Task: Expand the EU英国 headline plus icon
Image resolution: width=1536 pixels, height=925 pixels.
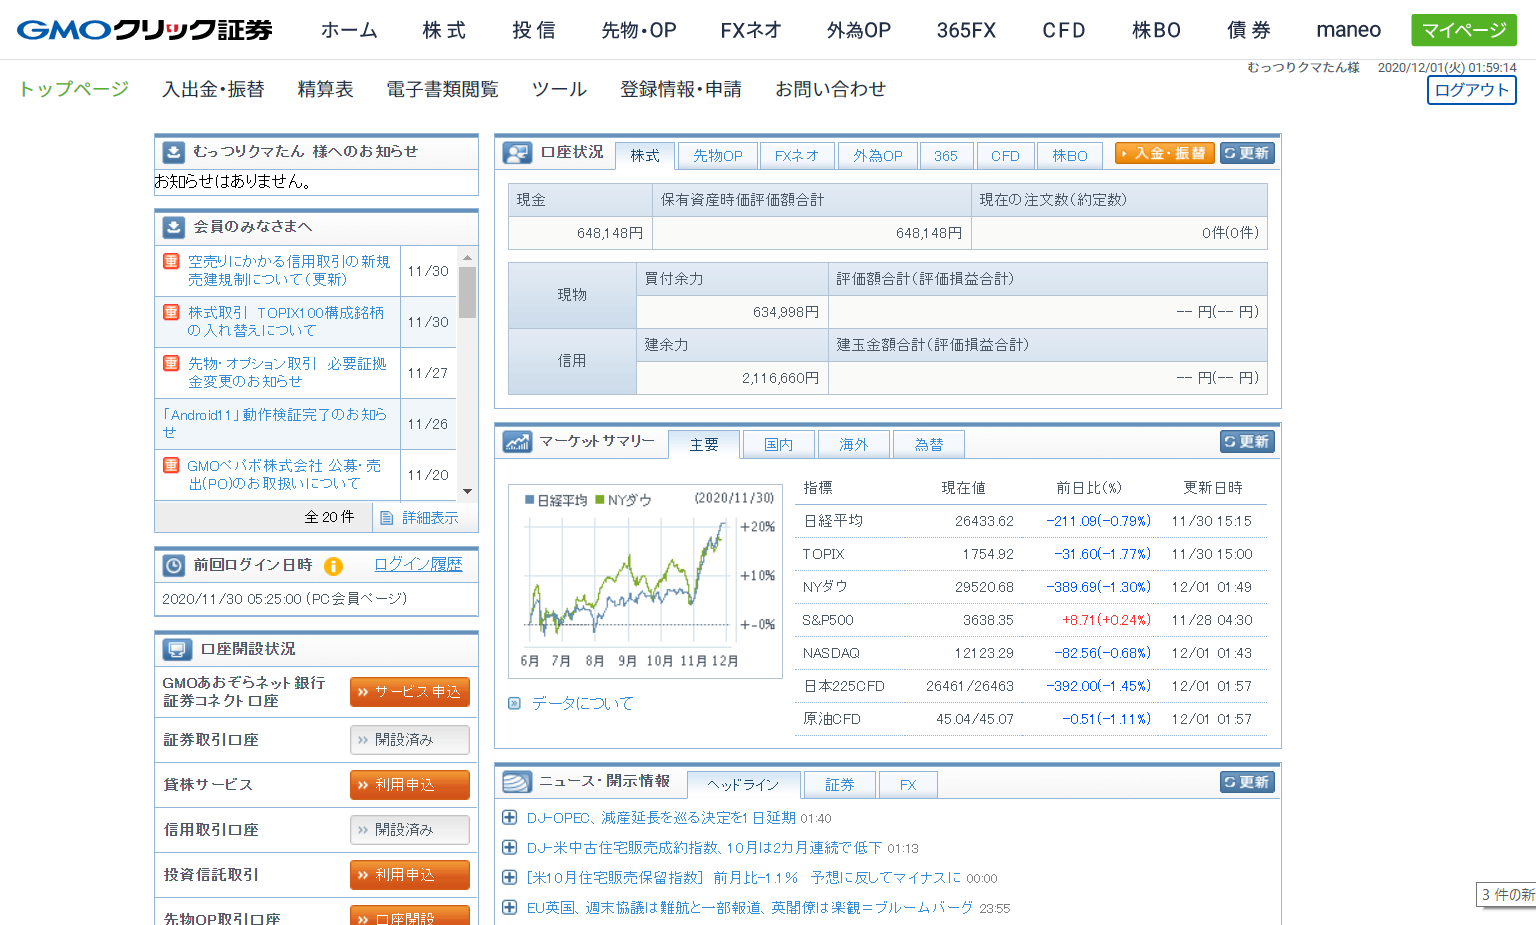Action: click(509, 907)
